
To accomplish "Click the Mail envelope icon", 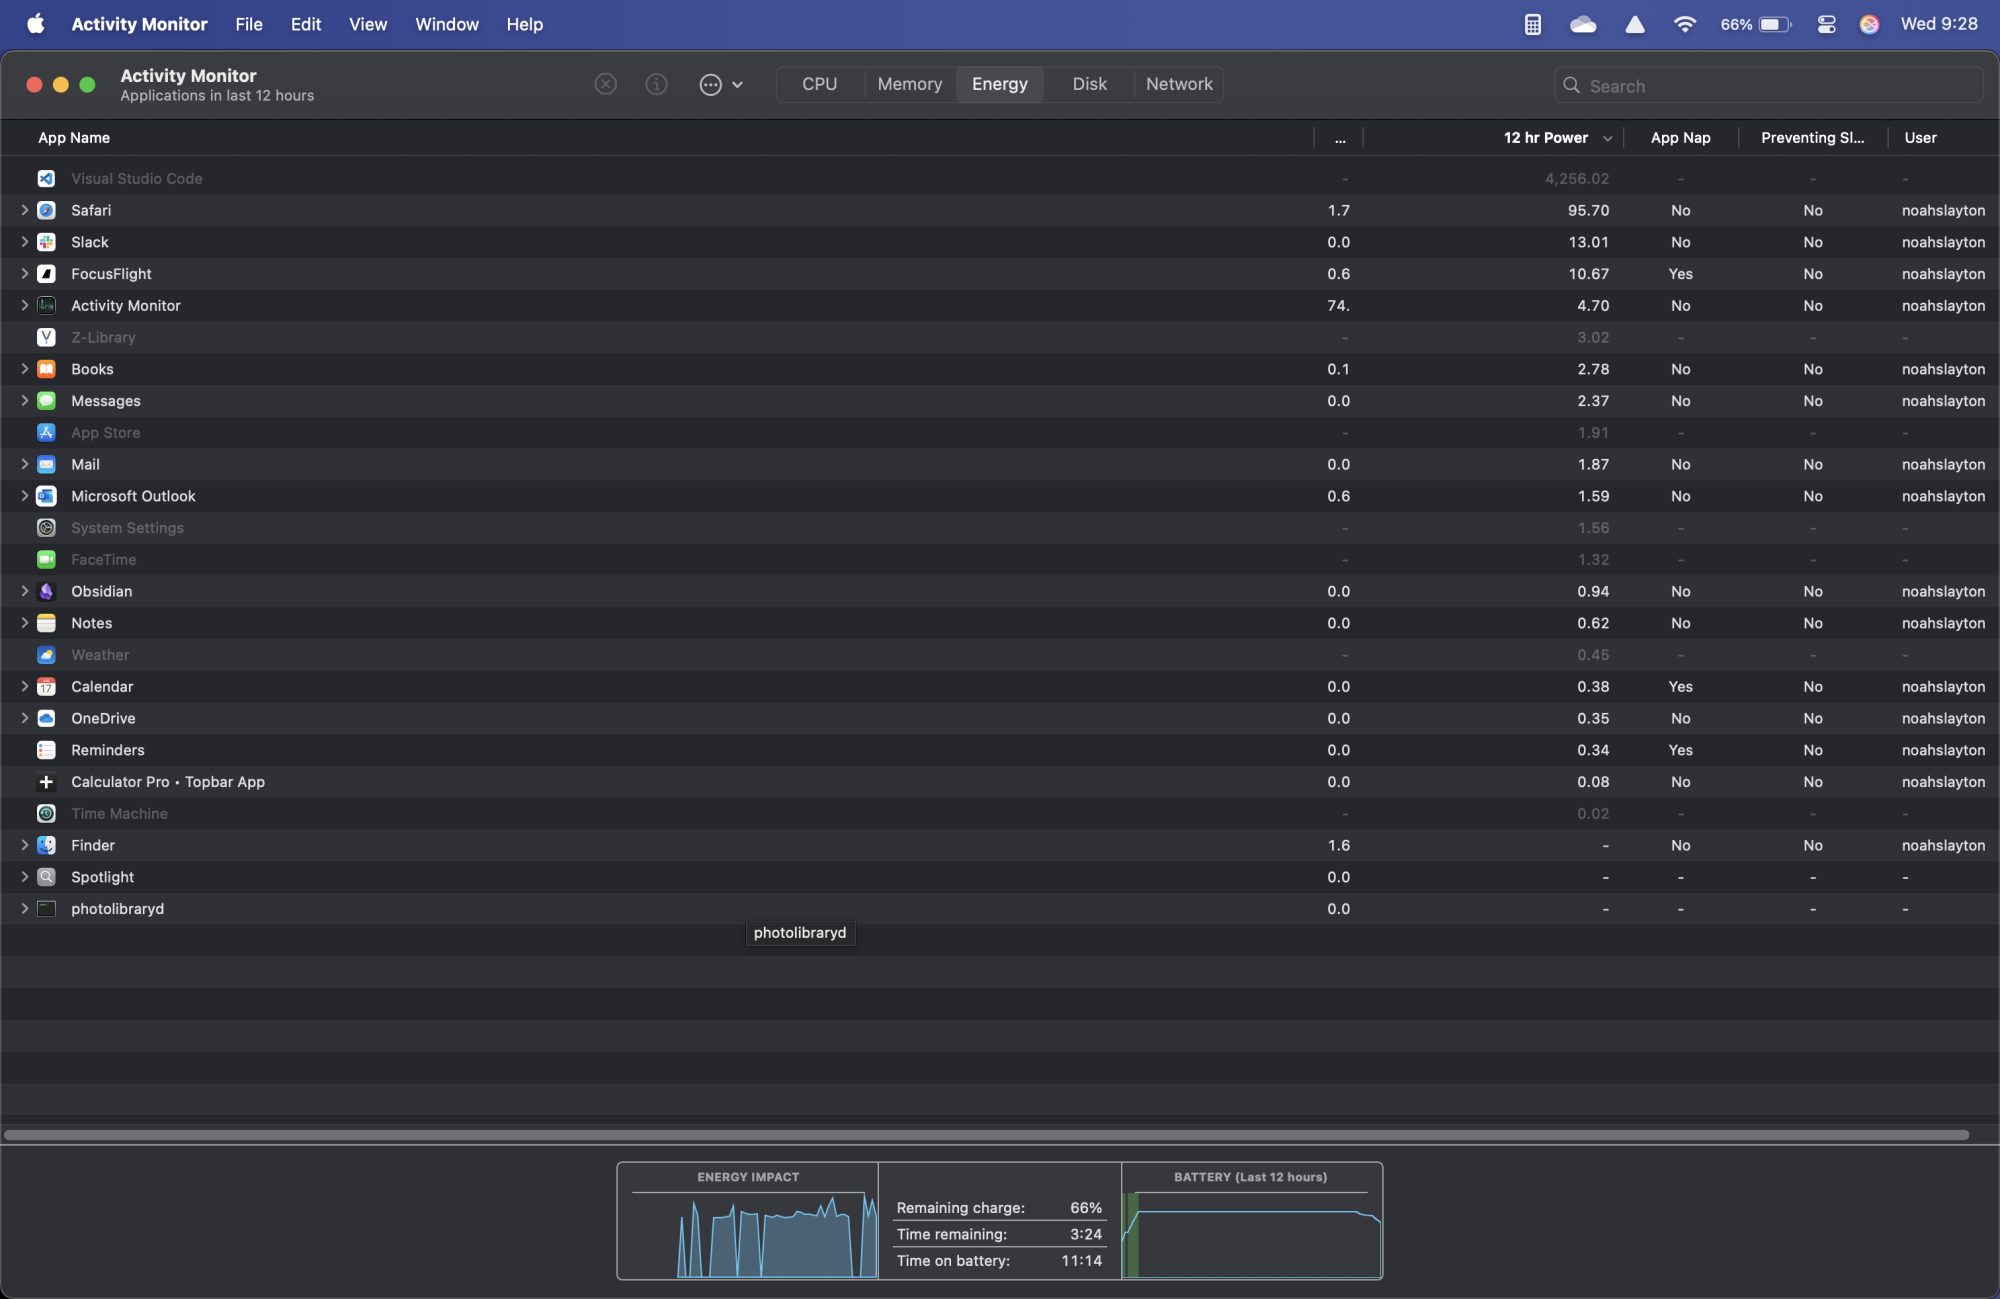I will pos(46,464).
